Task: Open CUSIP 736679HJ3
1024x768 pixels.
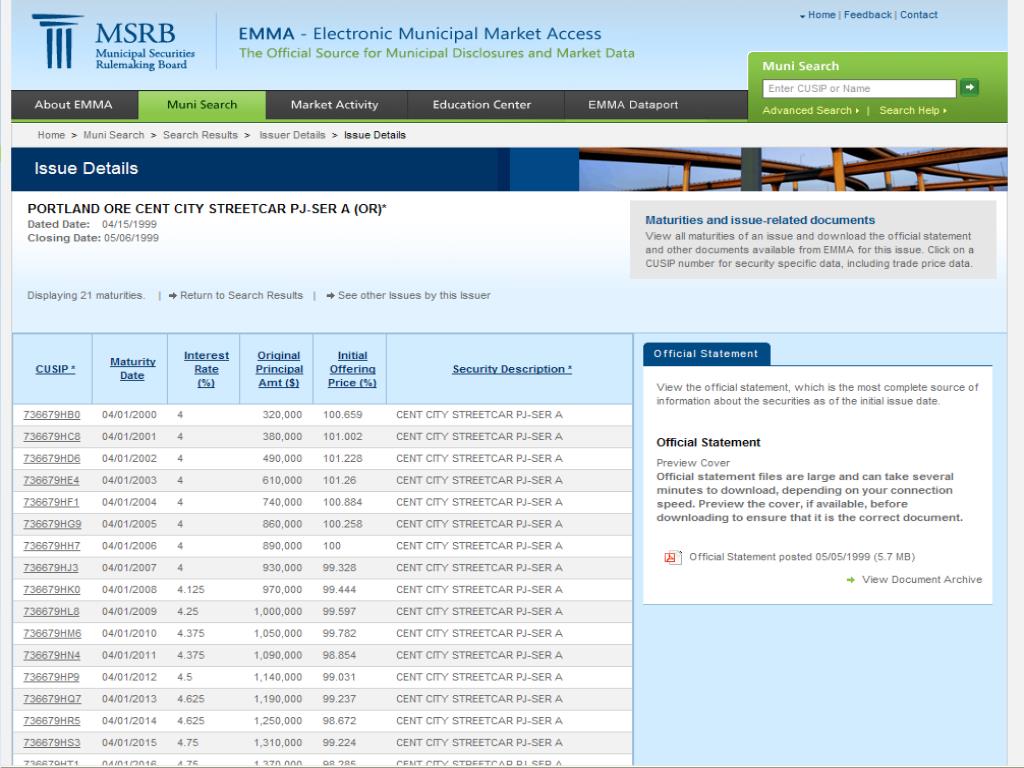Action: coord(52,568)
